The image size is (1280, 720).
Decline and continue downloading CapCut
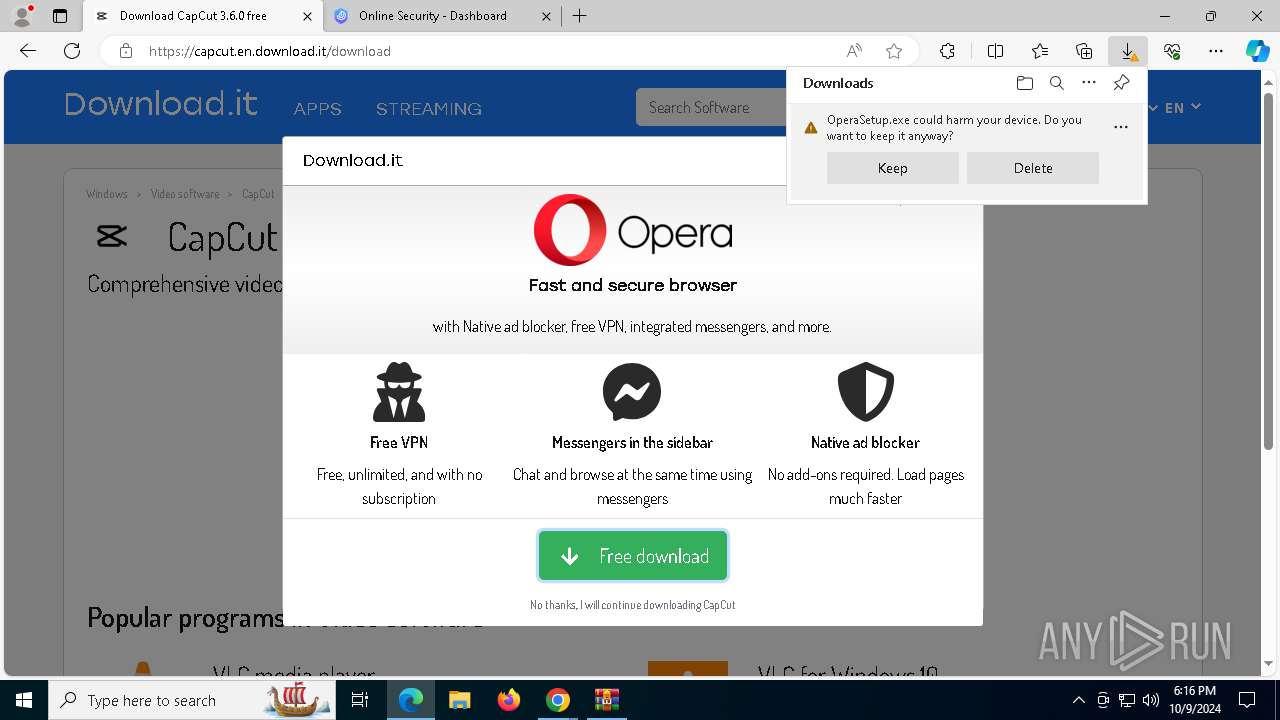pos(633,605)
